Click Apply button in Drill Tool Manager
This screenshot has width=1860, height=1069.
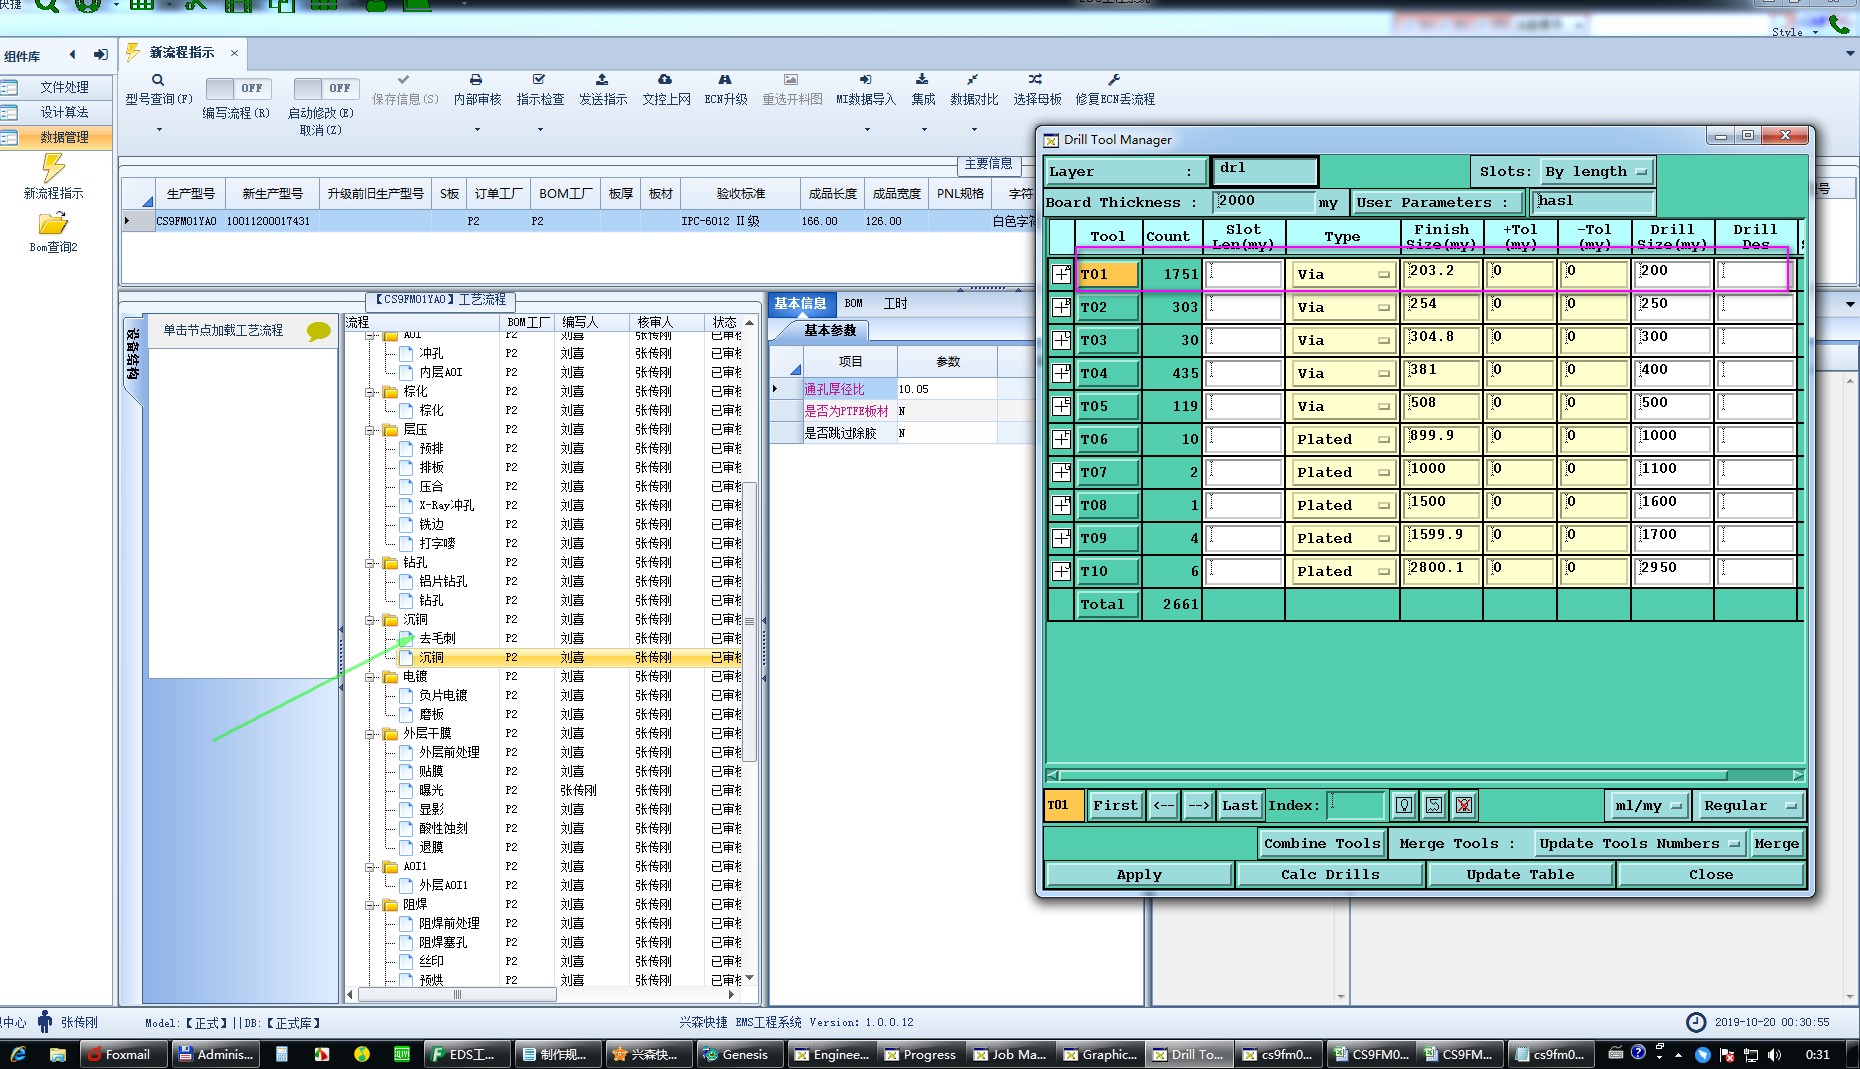(1139, 874)
